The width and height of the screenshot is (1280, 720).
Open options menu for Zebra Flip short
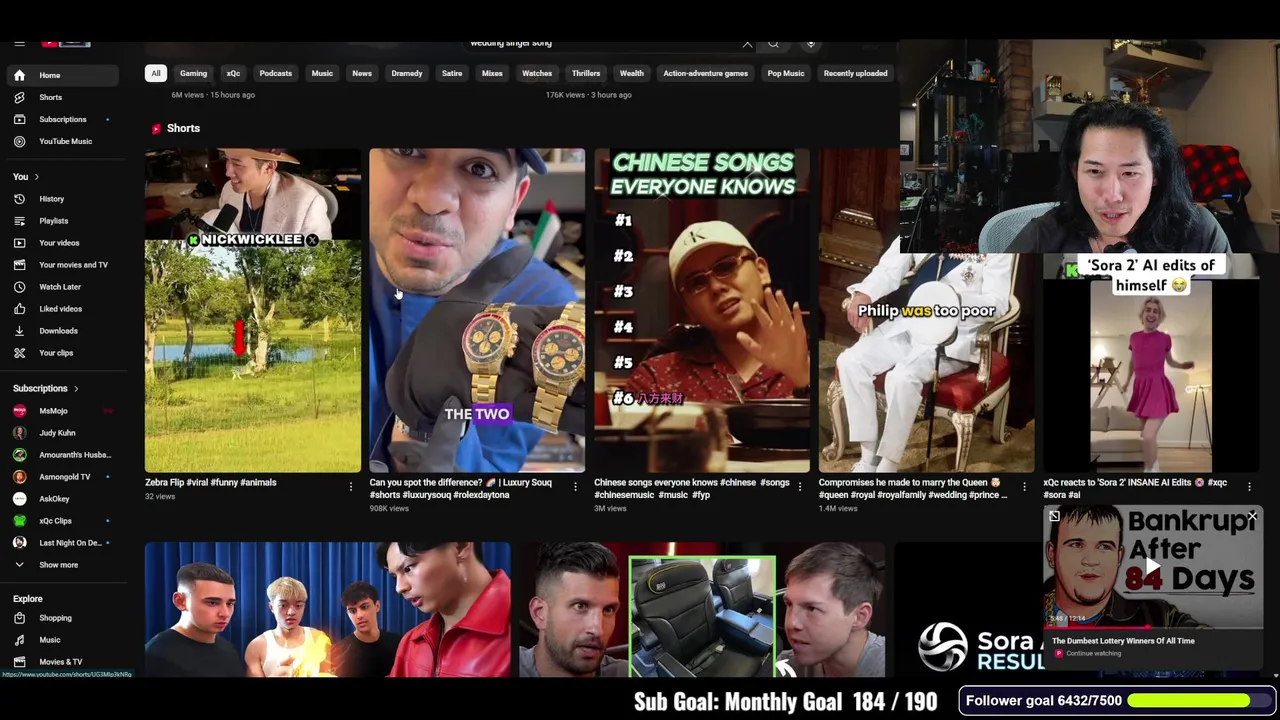(350, 487)
